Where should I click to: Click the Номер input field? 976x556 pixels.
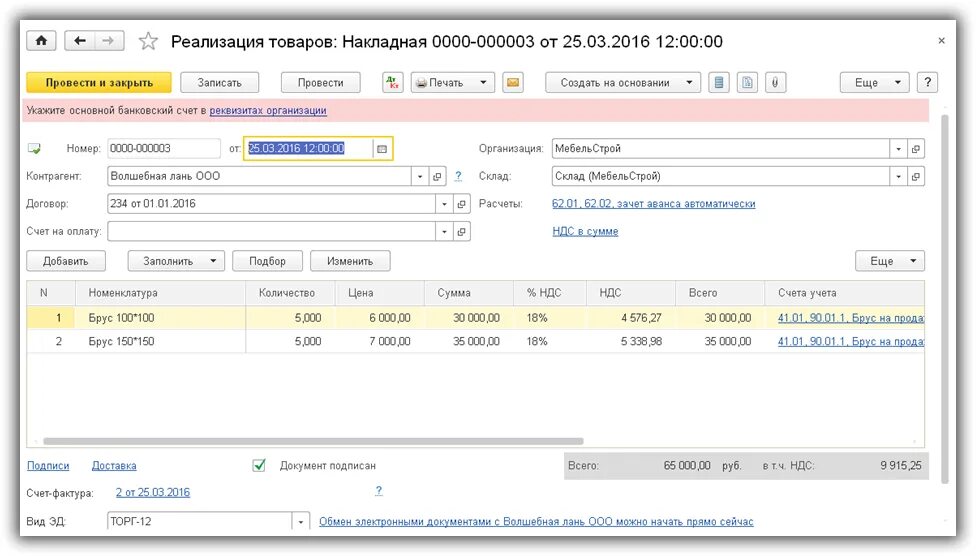pyautogui.click(x=164, y=149)
